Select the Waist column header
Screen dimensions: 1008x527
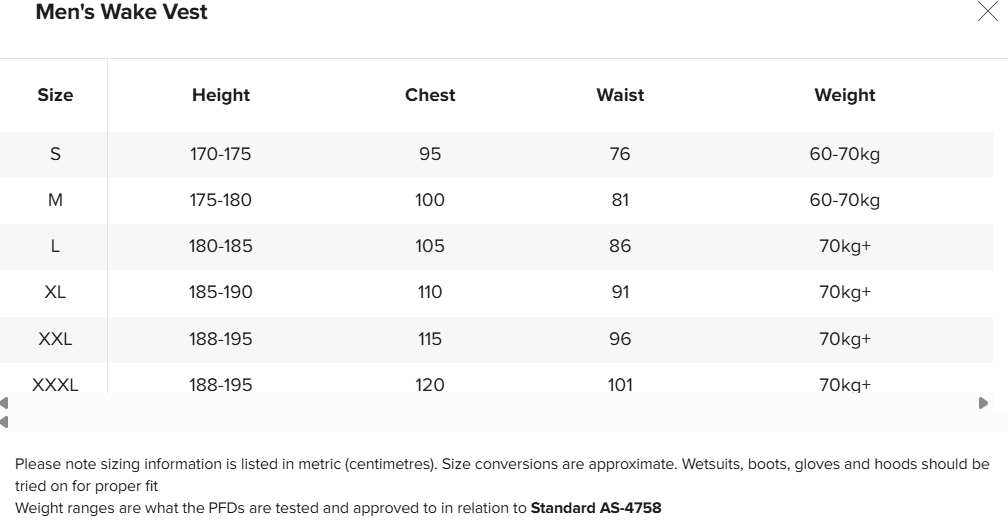[620, 95]
